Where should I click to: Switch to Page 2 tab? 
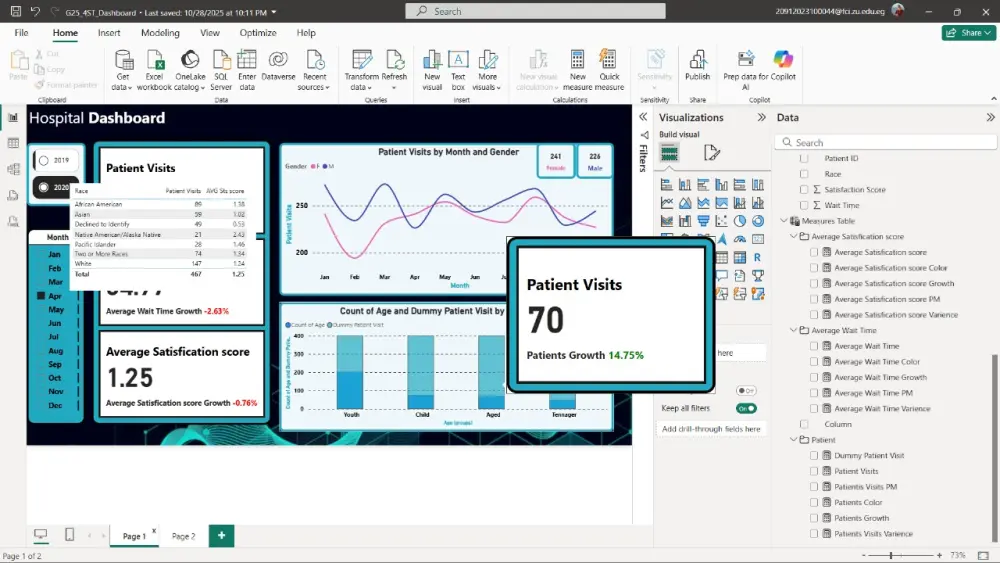(184, 536)
